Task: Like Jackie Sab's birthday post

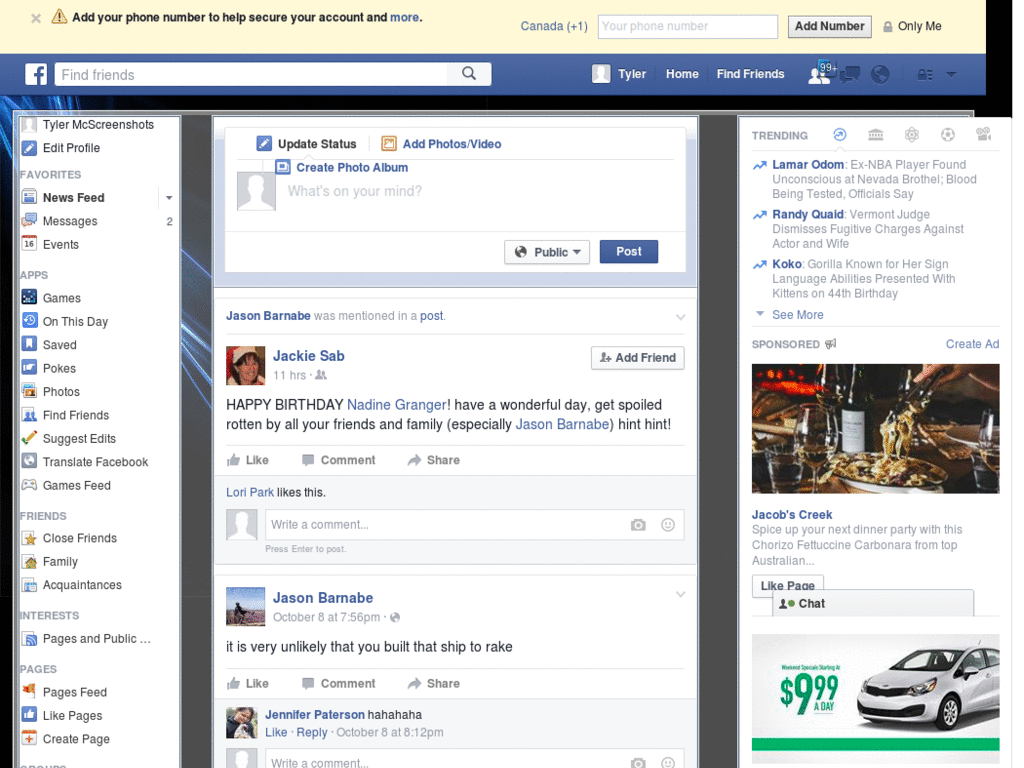Action: tap(248, 460)
